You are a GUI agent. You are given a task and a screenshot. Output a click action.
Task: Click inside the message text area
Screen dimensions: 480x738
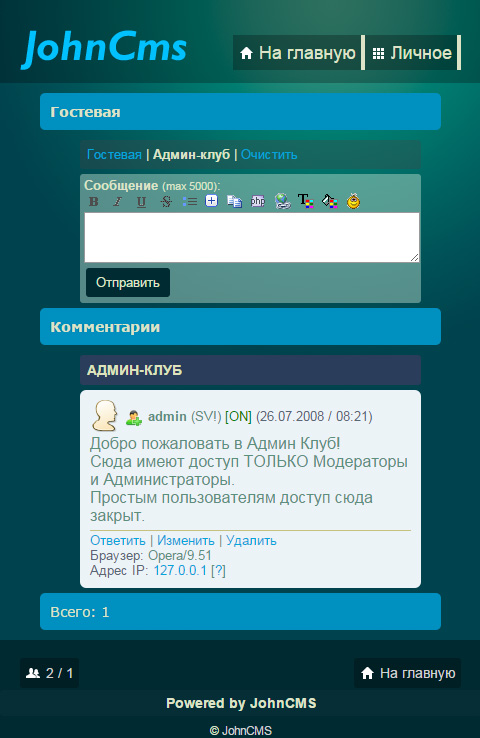point(252,237)
